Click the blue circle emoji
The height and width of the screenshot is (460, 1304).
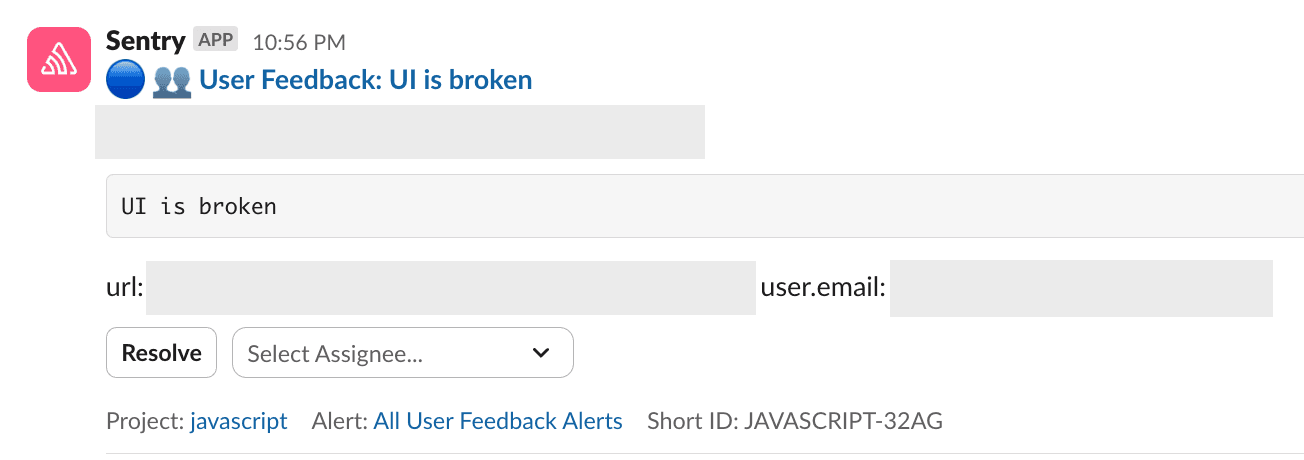(126, 80)
